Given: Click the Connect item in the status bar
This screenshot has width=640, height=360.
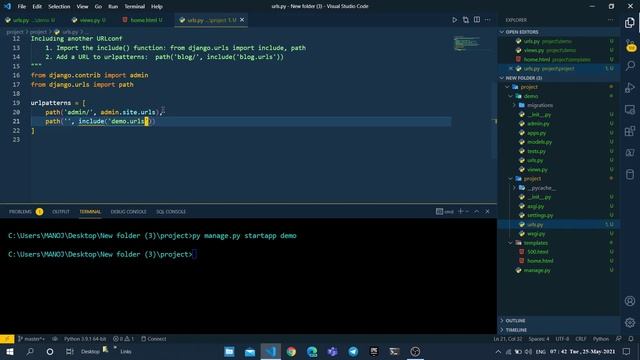Looking at the screenshot, I should (153, 339).
